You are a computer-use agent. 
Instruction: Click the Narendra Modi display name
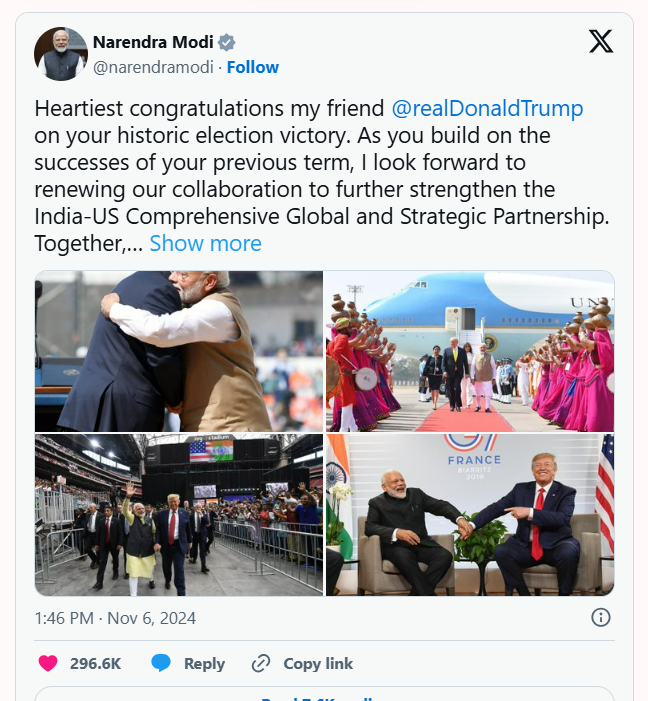point(153,42)
